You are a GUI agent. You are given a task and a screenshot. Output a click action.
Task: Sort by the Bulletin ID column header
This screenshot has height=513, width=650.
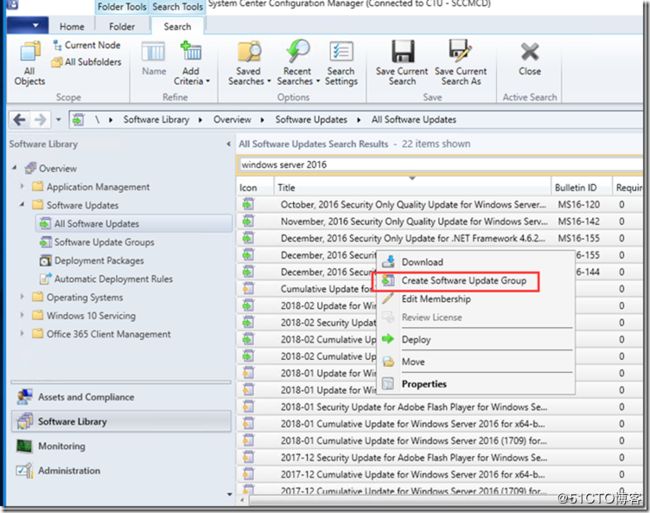pos(582,188)
